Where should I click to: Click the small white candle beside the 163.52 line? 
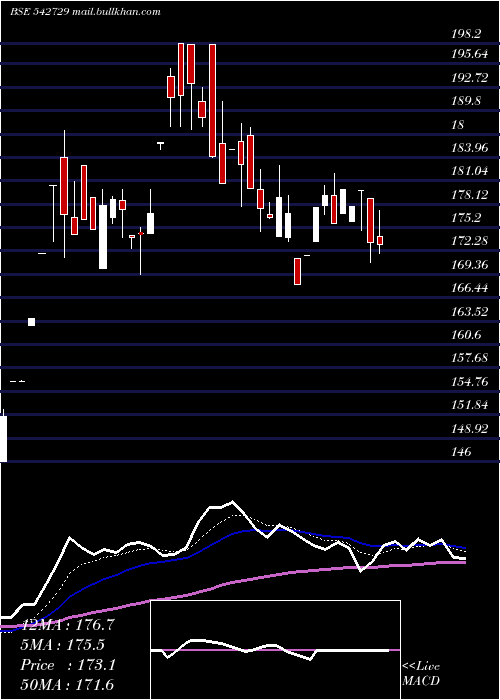[x=31, y=322]
